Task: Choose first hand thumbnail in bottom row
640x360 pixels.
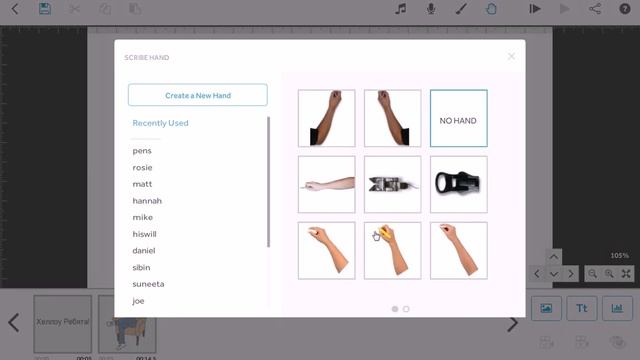Action: [x=327, y=251]
